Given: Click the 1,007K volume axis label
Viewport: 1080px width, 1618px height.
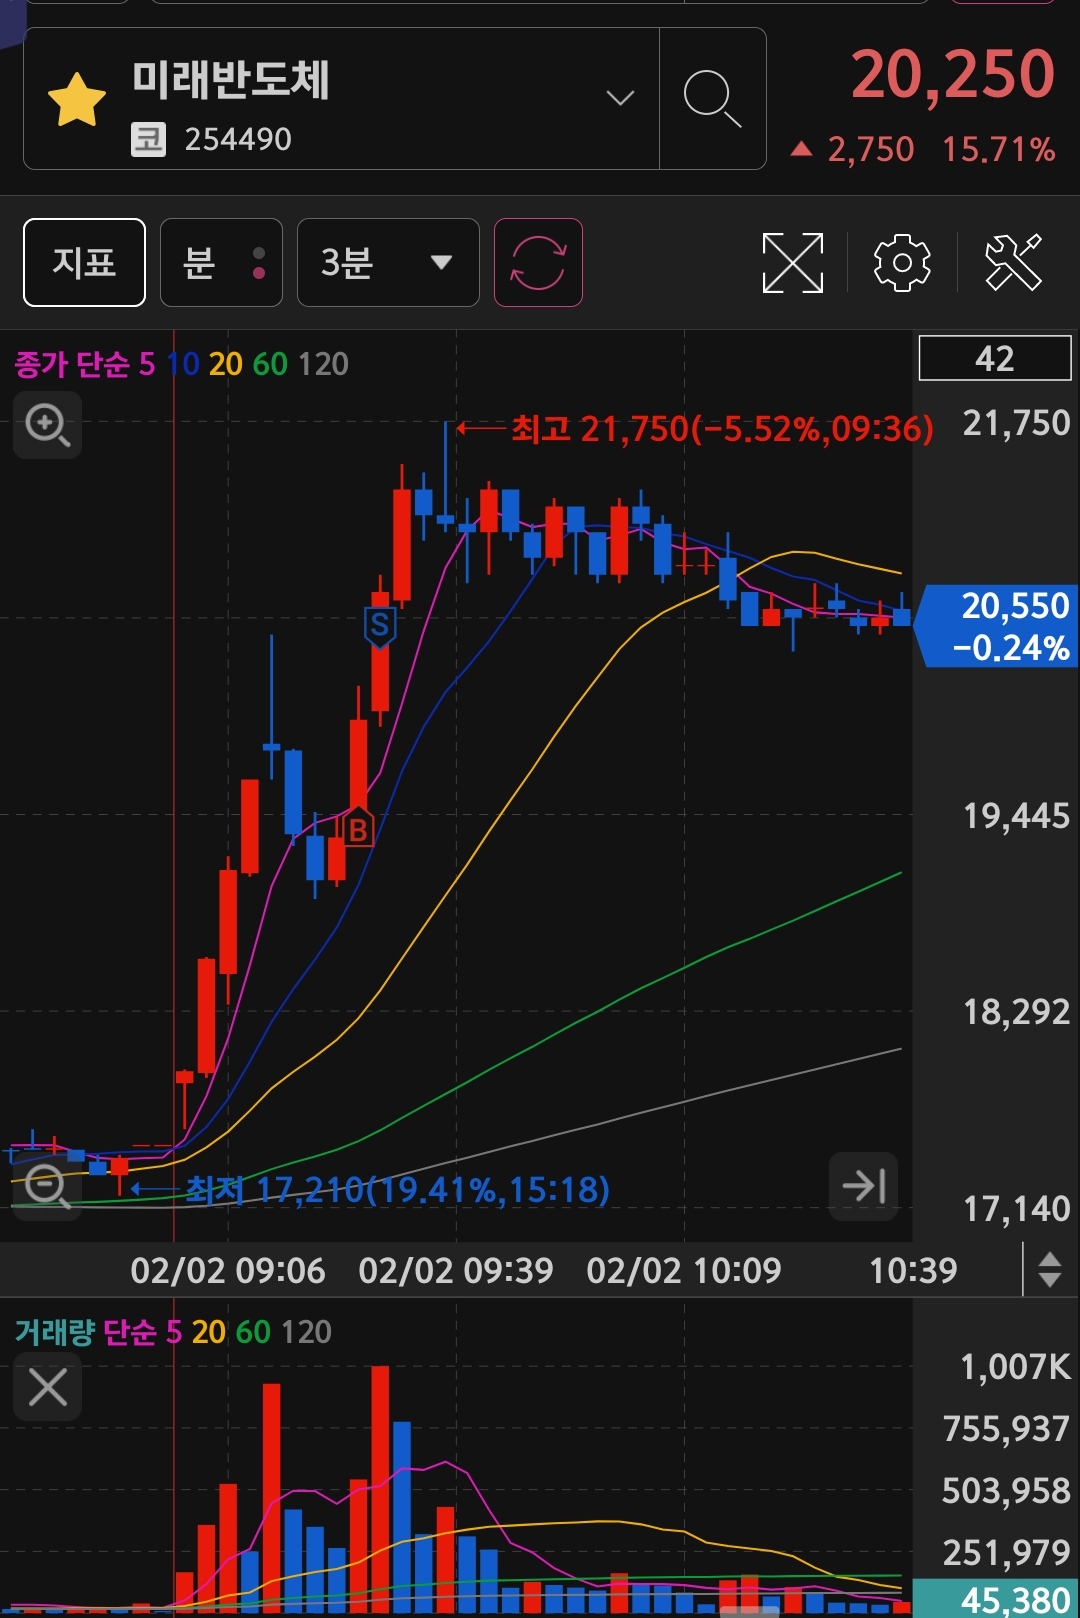Looking at the screenshot, I should click(x=1015, y=1367).
